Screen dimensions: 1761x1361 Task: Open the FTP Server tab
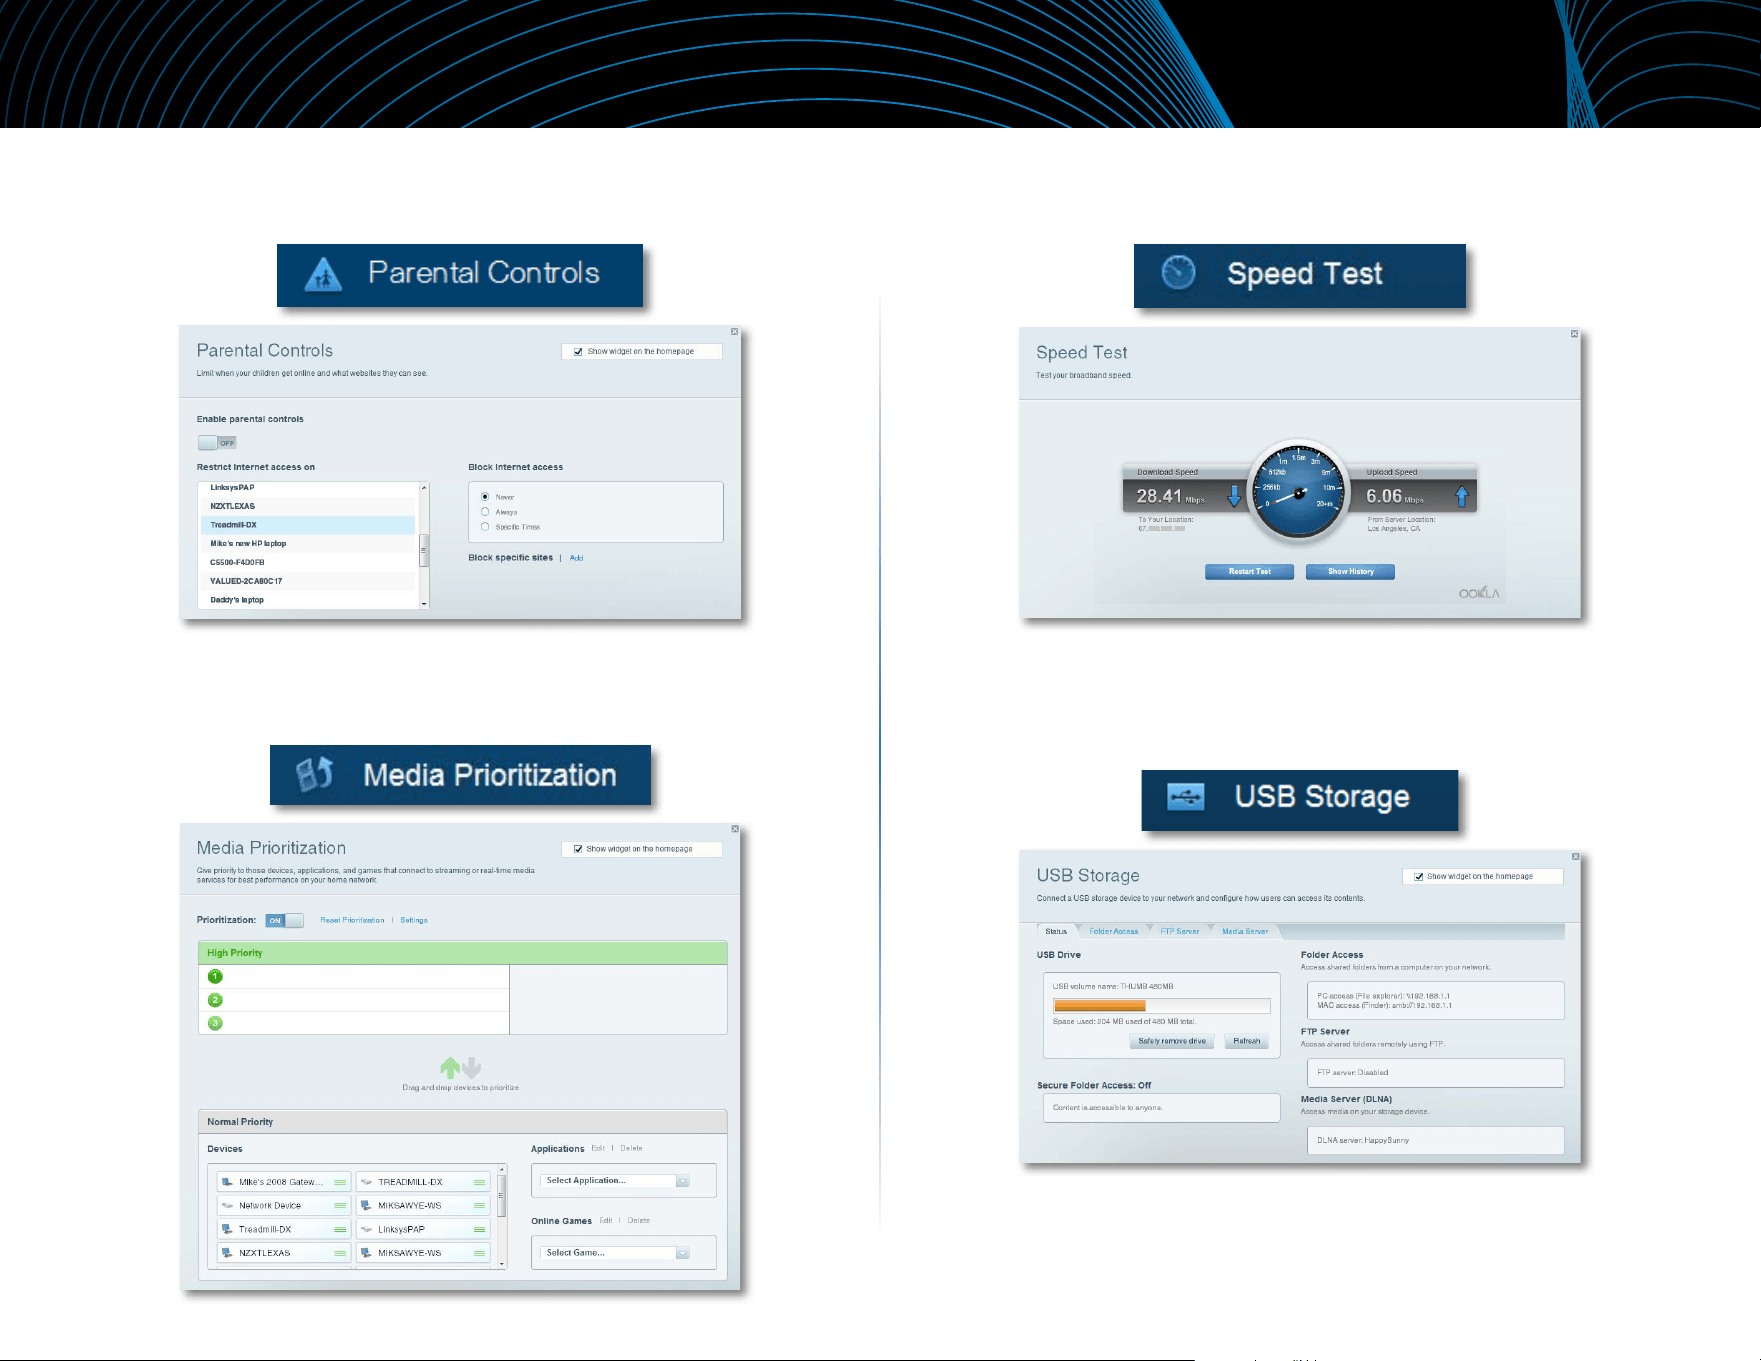click(1180, 932)
